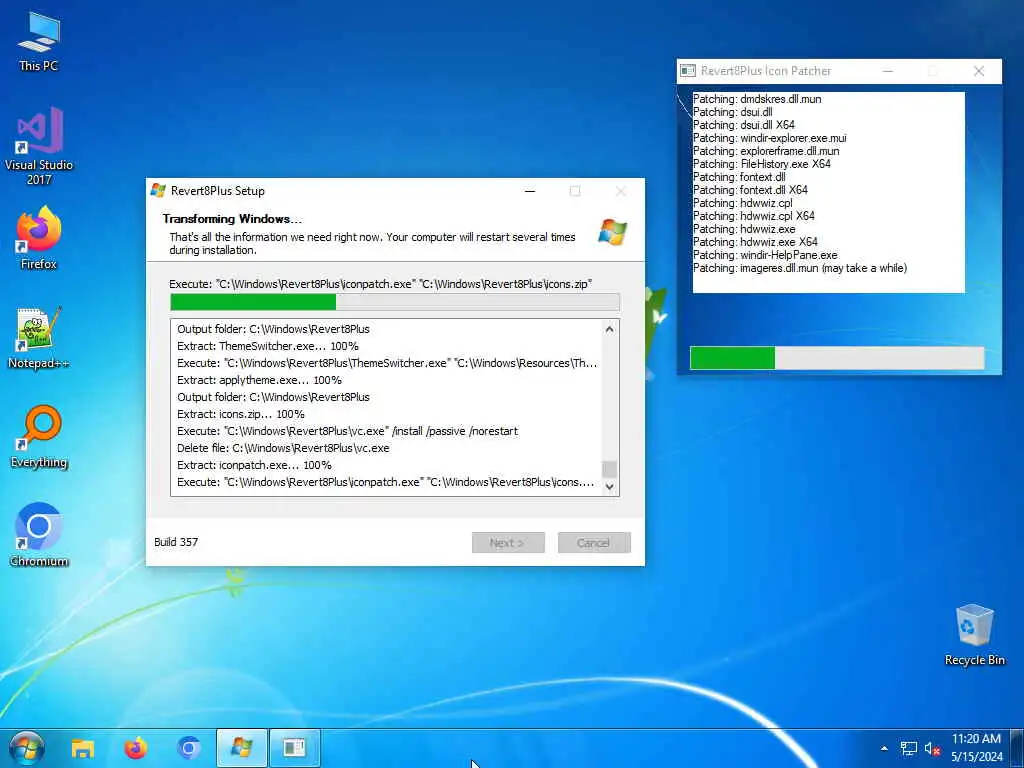
Task: Launch Chromium from the taskbar
Action: 189,748
